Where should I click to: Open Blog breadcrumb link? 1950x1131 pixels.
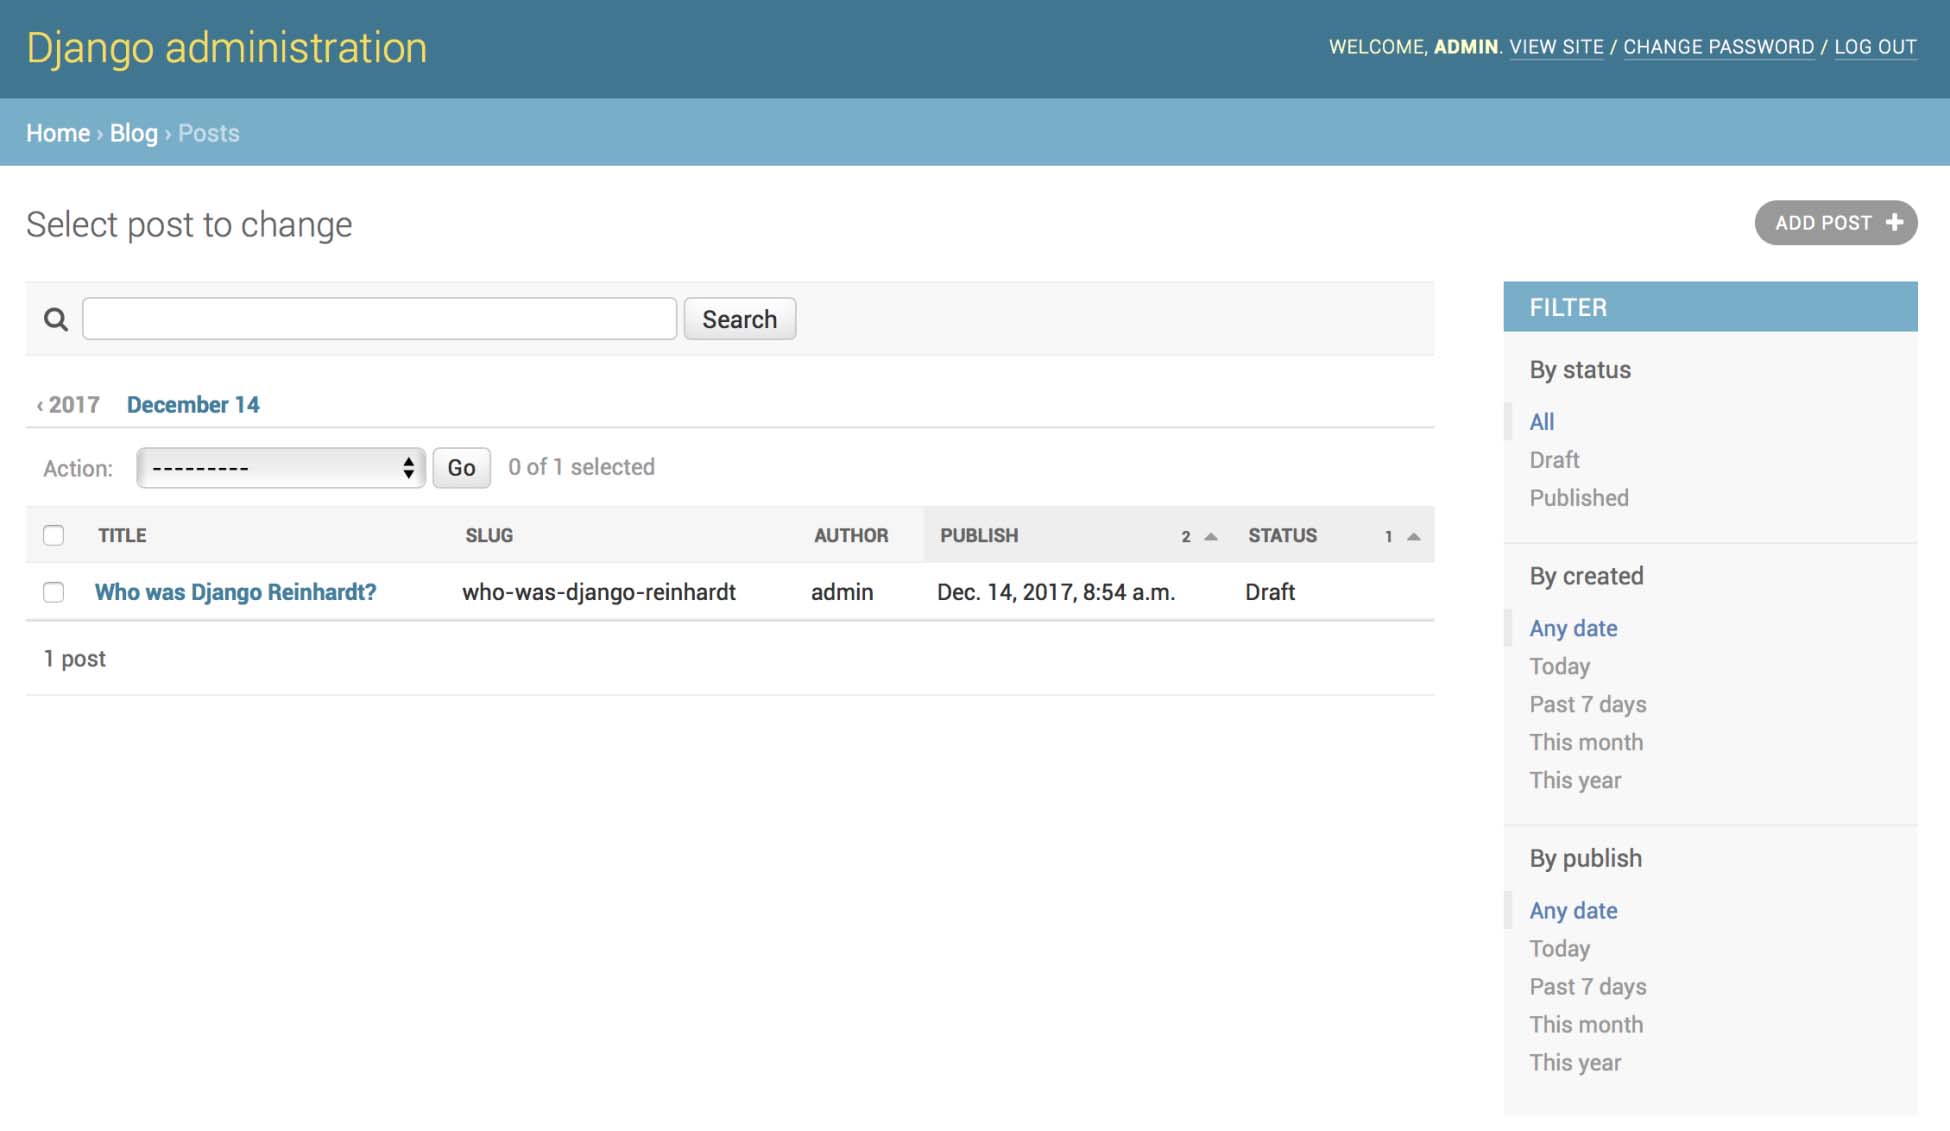[x=134, y=133]
